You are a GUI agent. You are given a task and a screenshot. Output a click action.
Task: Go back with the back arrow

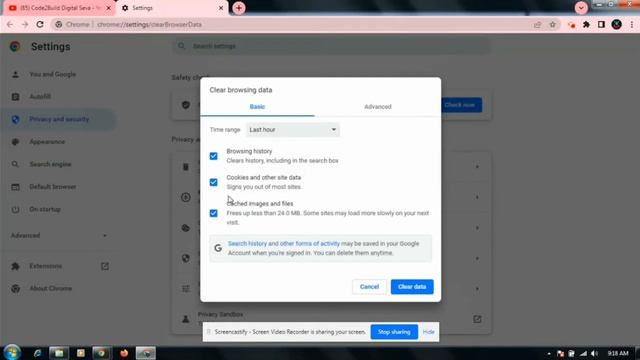10,24
